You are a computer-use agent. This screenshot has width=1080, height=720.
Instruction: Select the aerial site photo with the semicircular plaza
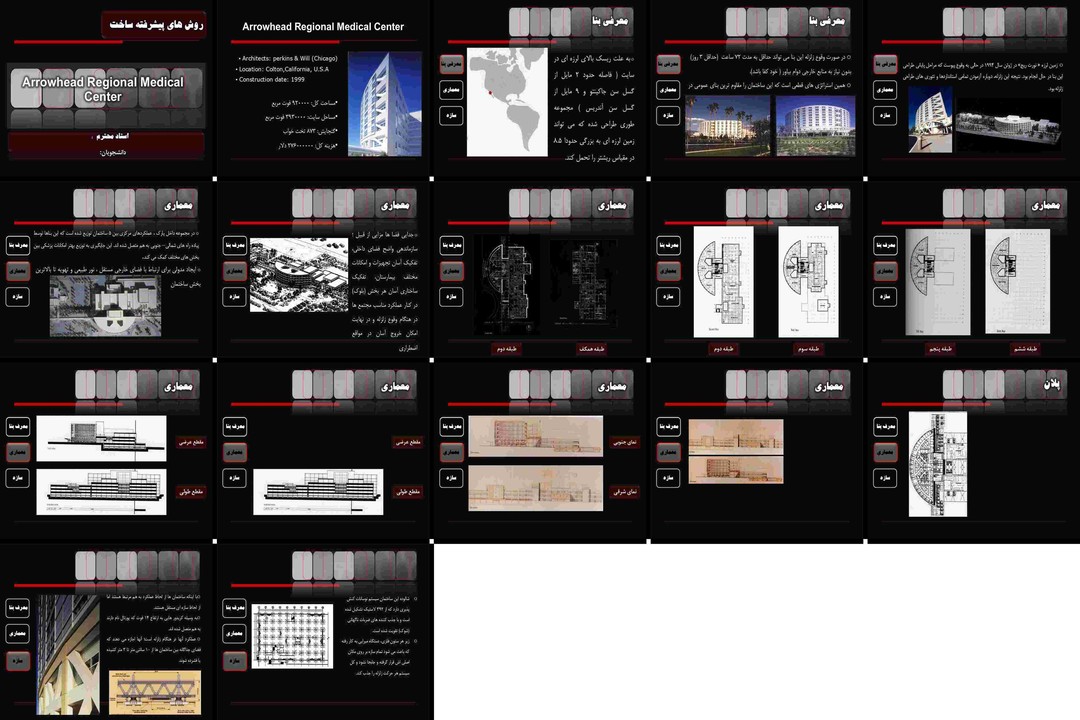tap(105, 306)
